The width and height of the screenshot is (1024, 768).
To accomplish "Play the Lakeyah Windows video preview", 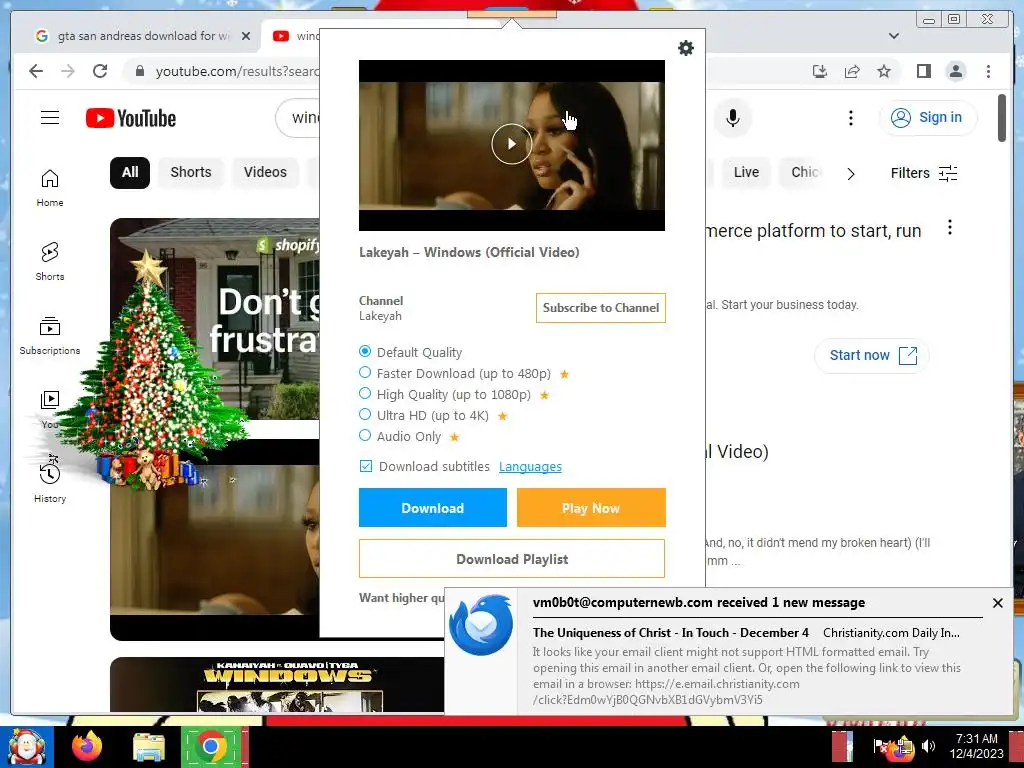I will 511,144.
